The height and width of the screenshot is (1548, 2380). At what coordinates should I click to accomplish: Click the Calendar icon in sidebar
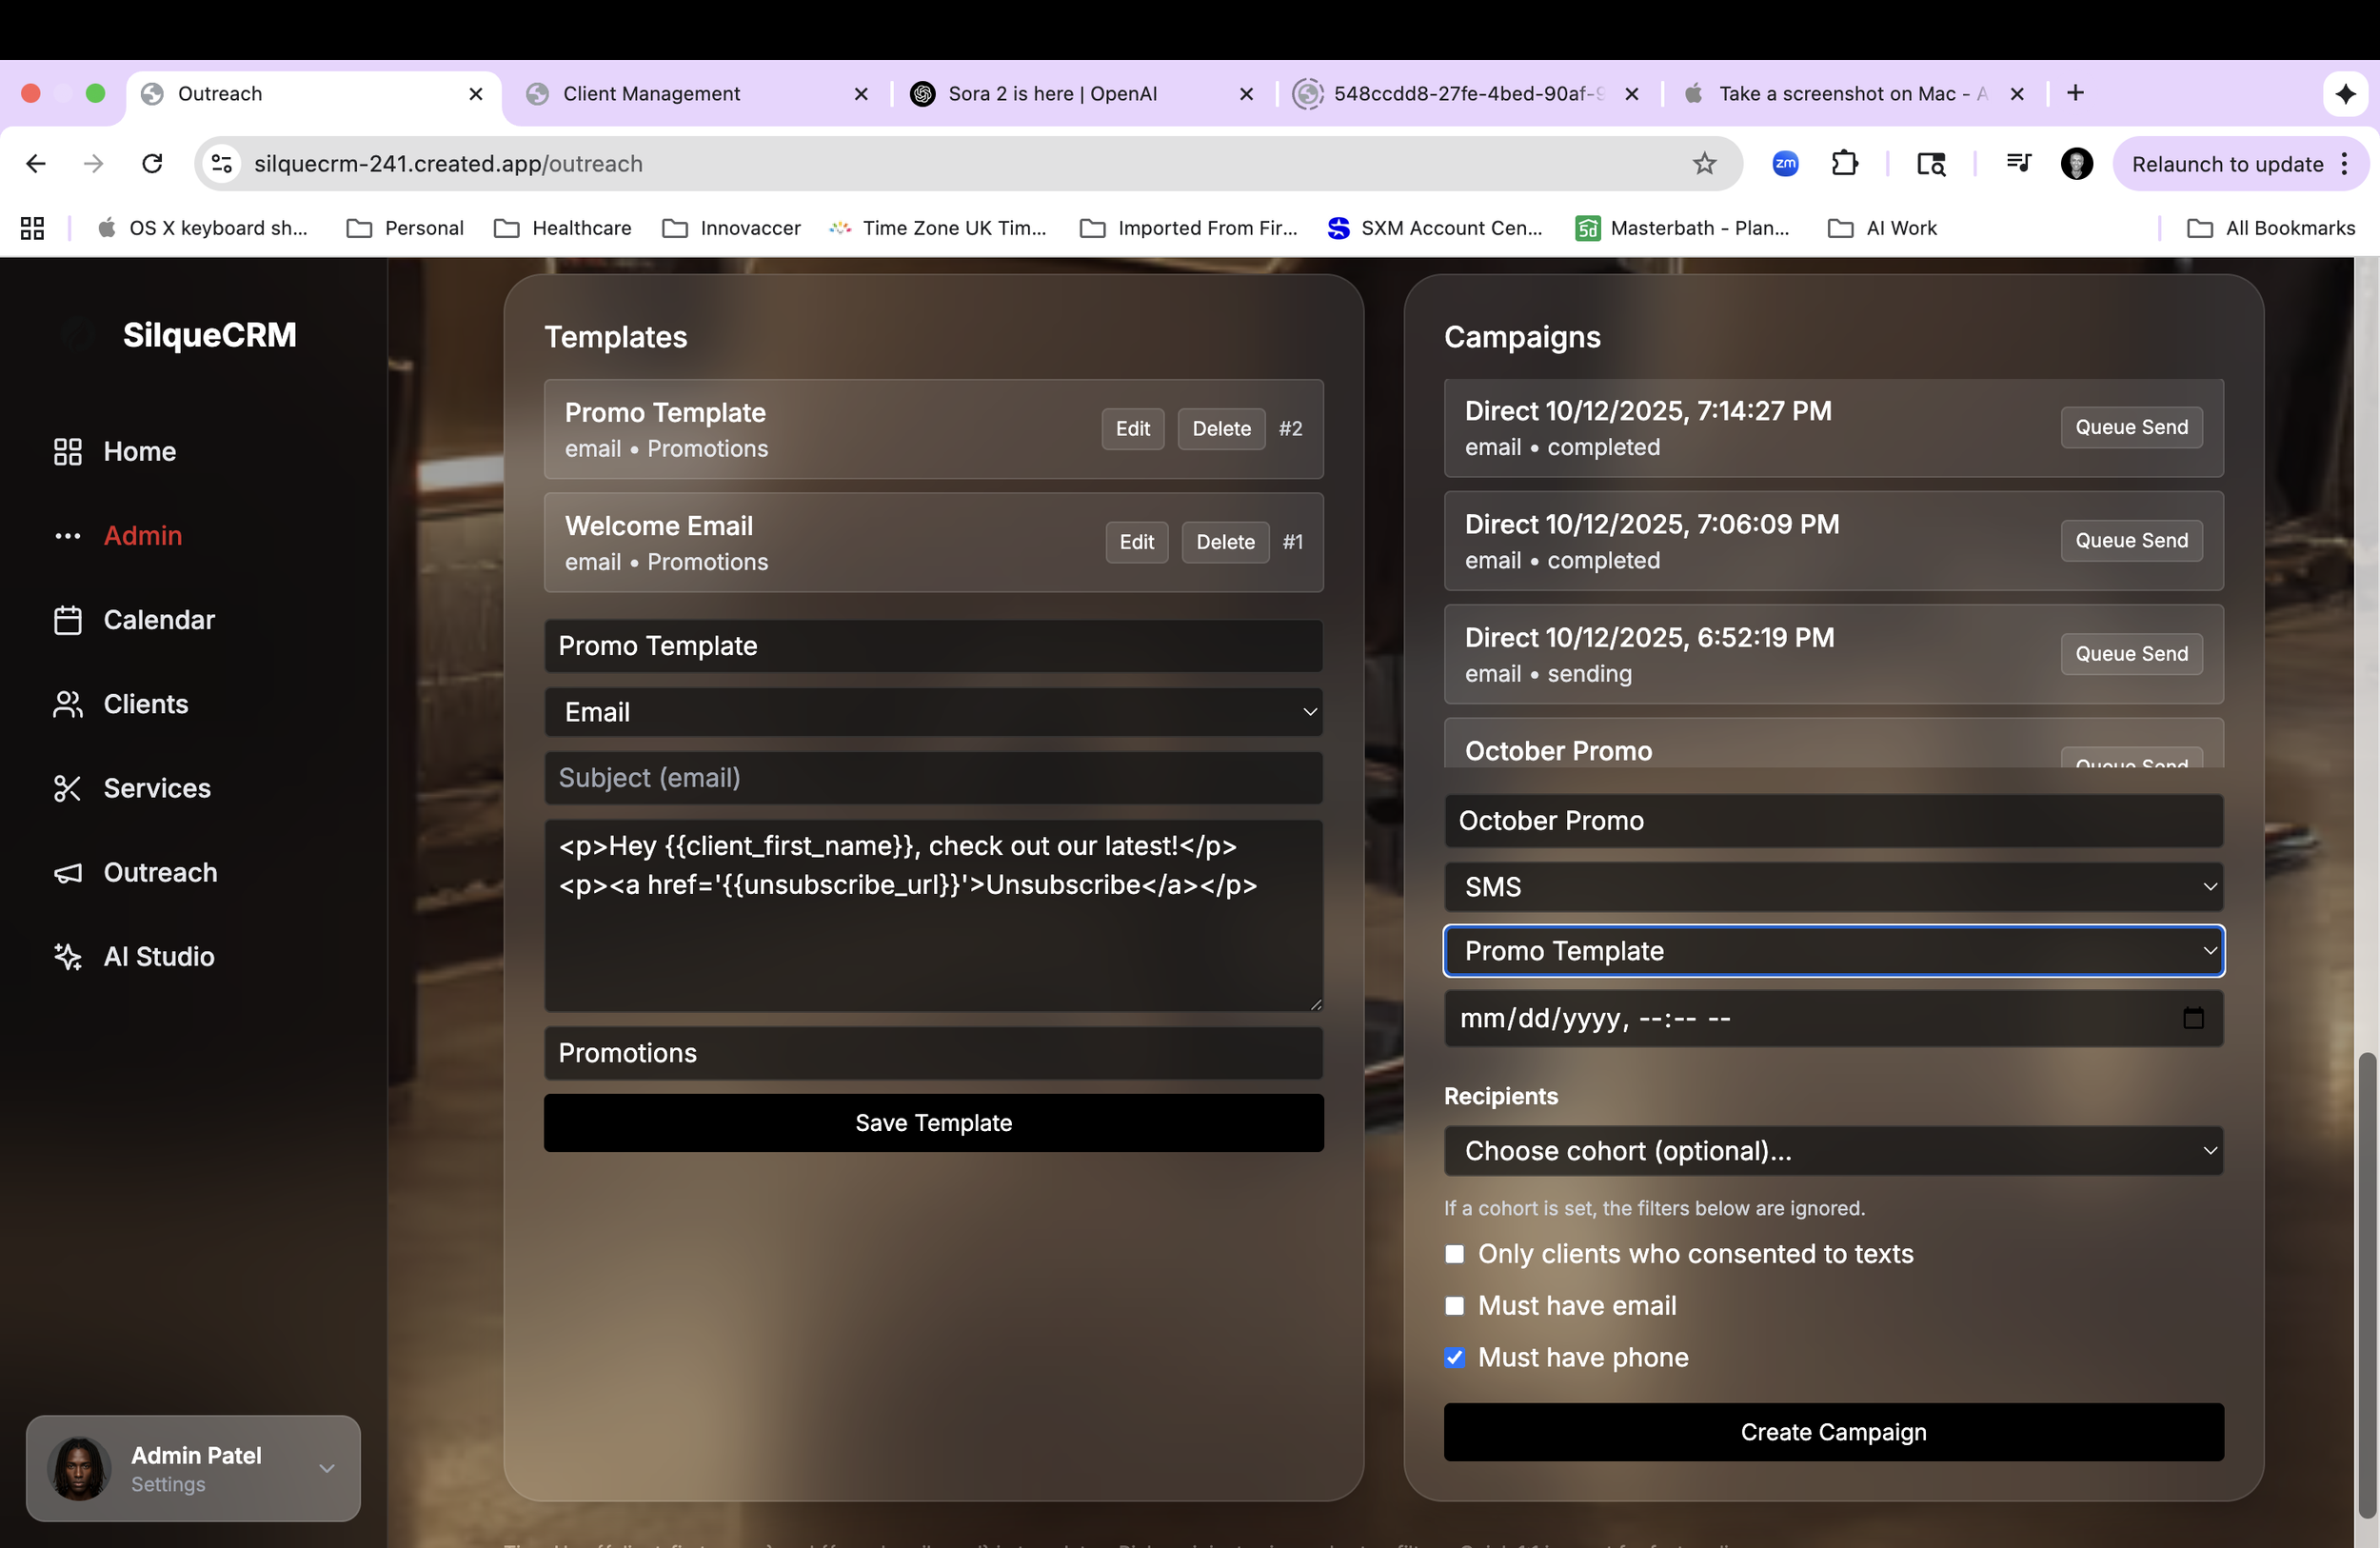(x=67, y=620)
